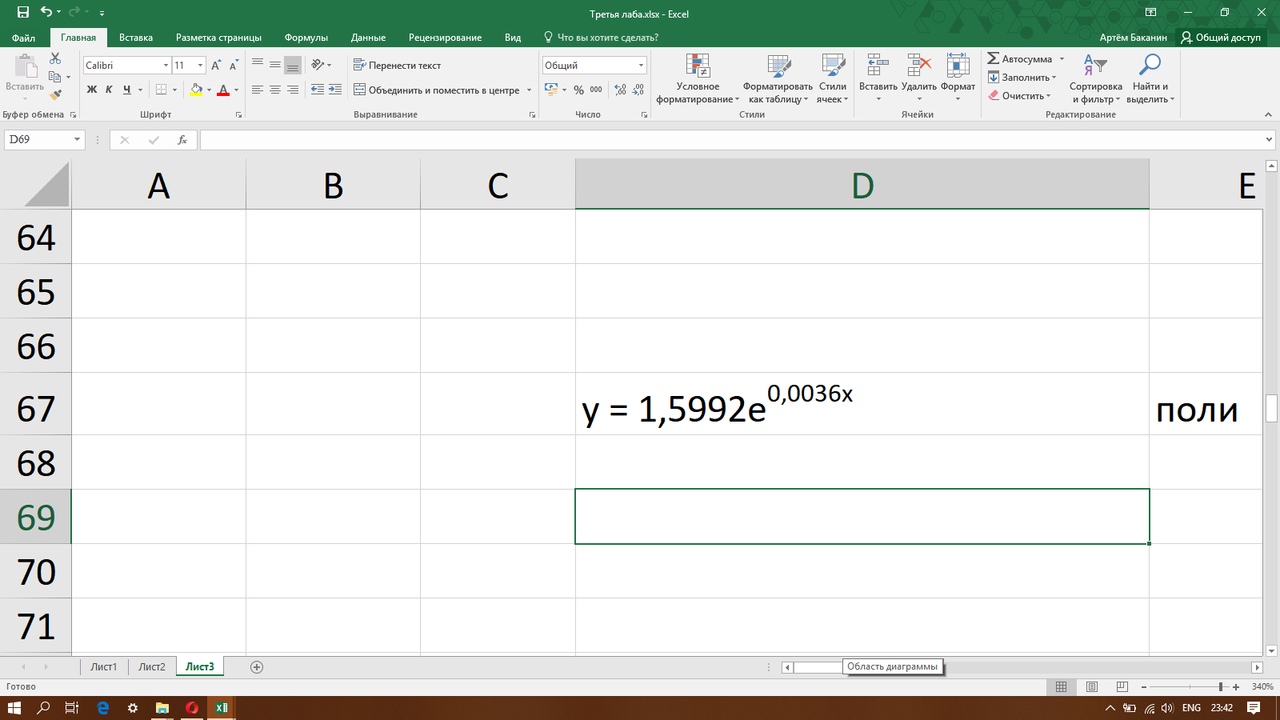Toggle Перенести текст wrap text
This screenshot has height=720, width=1280.
397,65
